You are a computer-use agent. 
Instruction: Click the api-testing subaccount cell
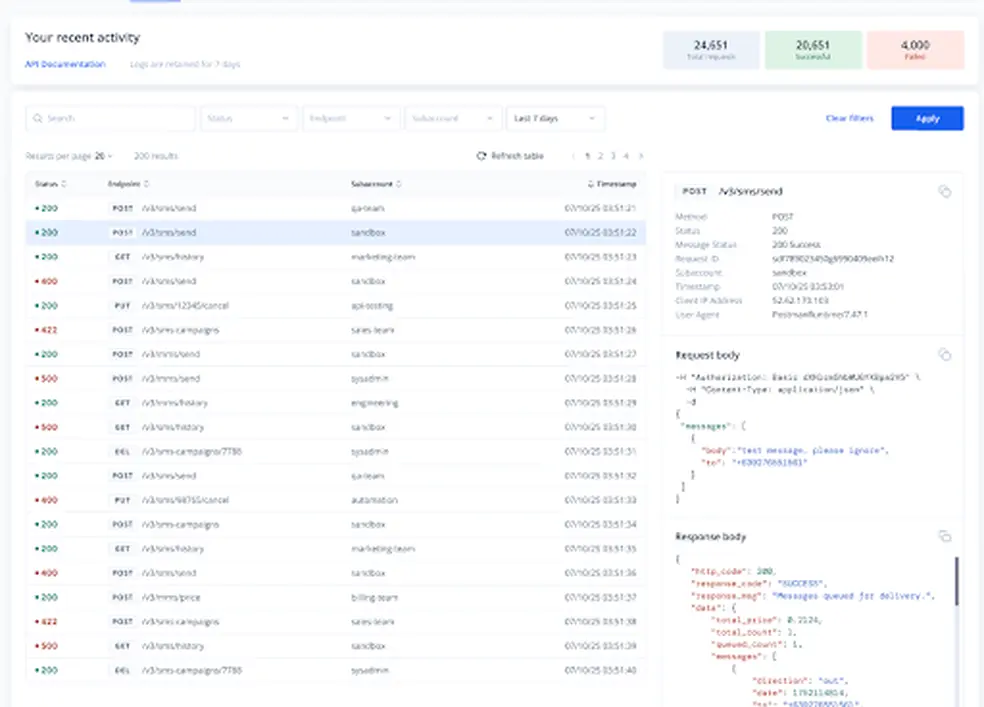click(372, 306)
